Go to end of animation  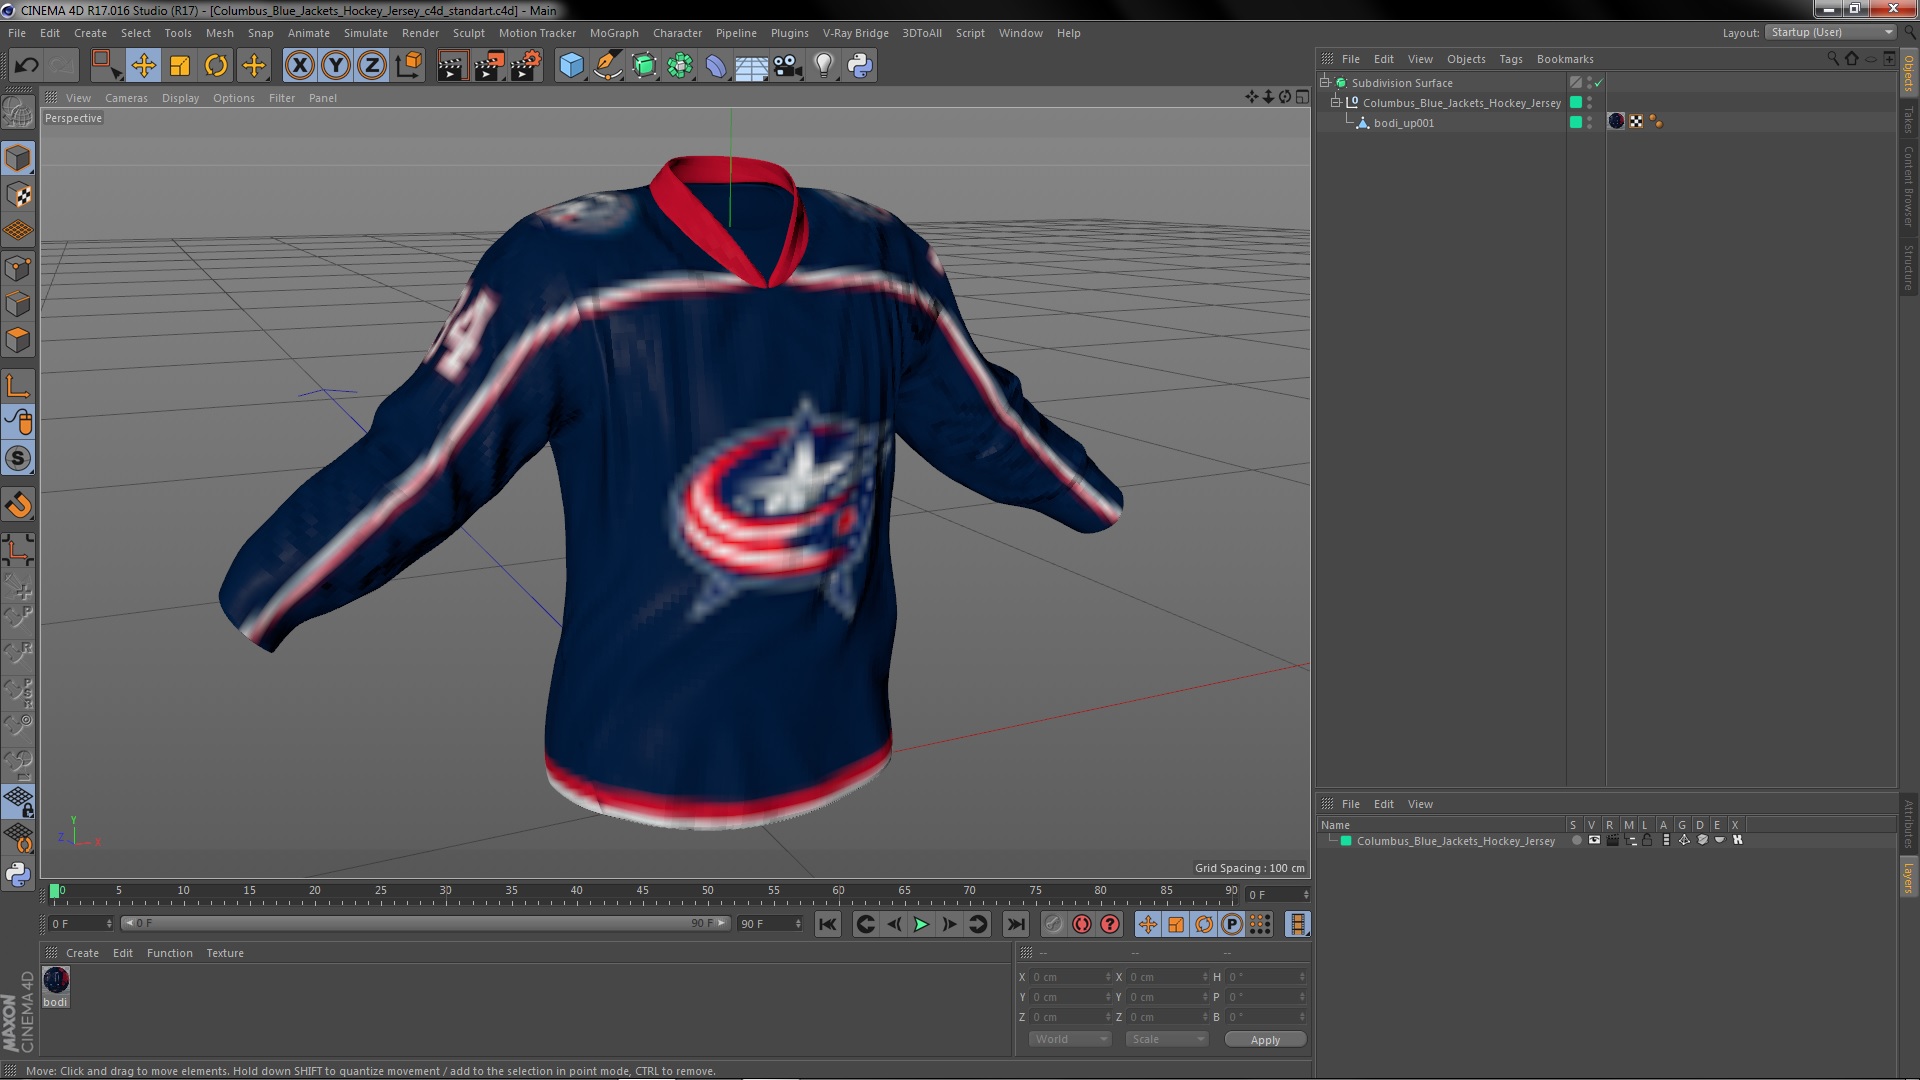pyautogui.click(x=1016, y=924)
